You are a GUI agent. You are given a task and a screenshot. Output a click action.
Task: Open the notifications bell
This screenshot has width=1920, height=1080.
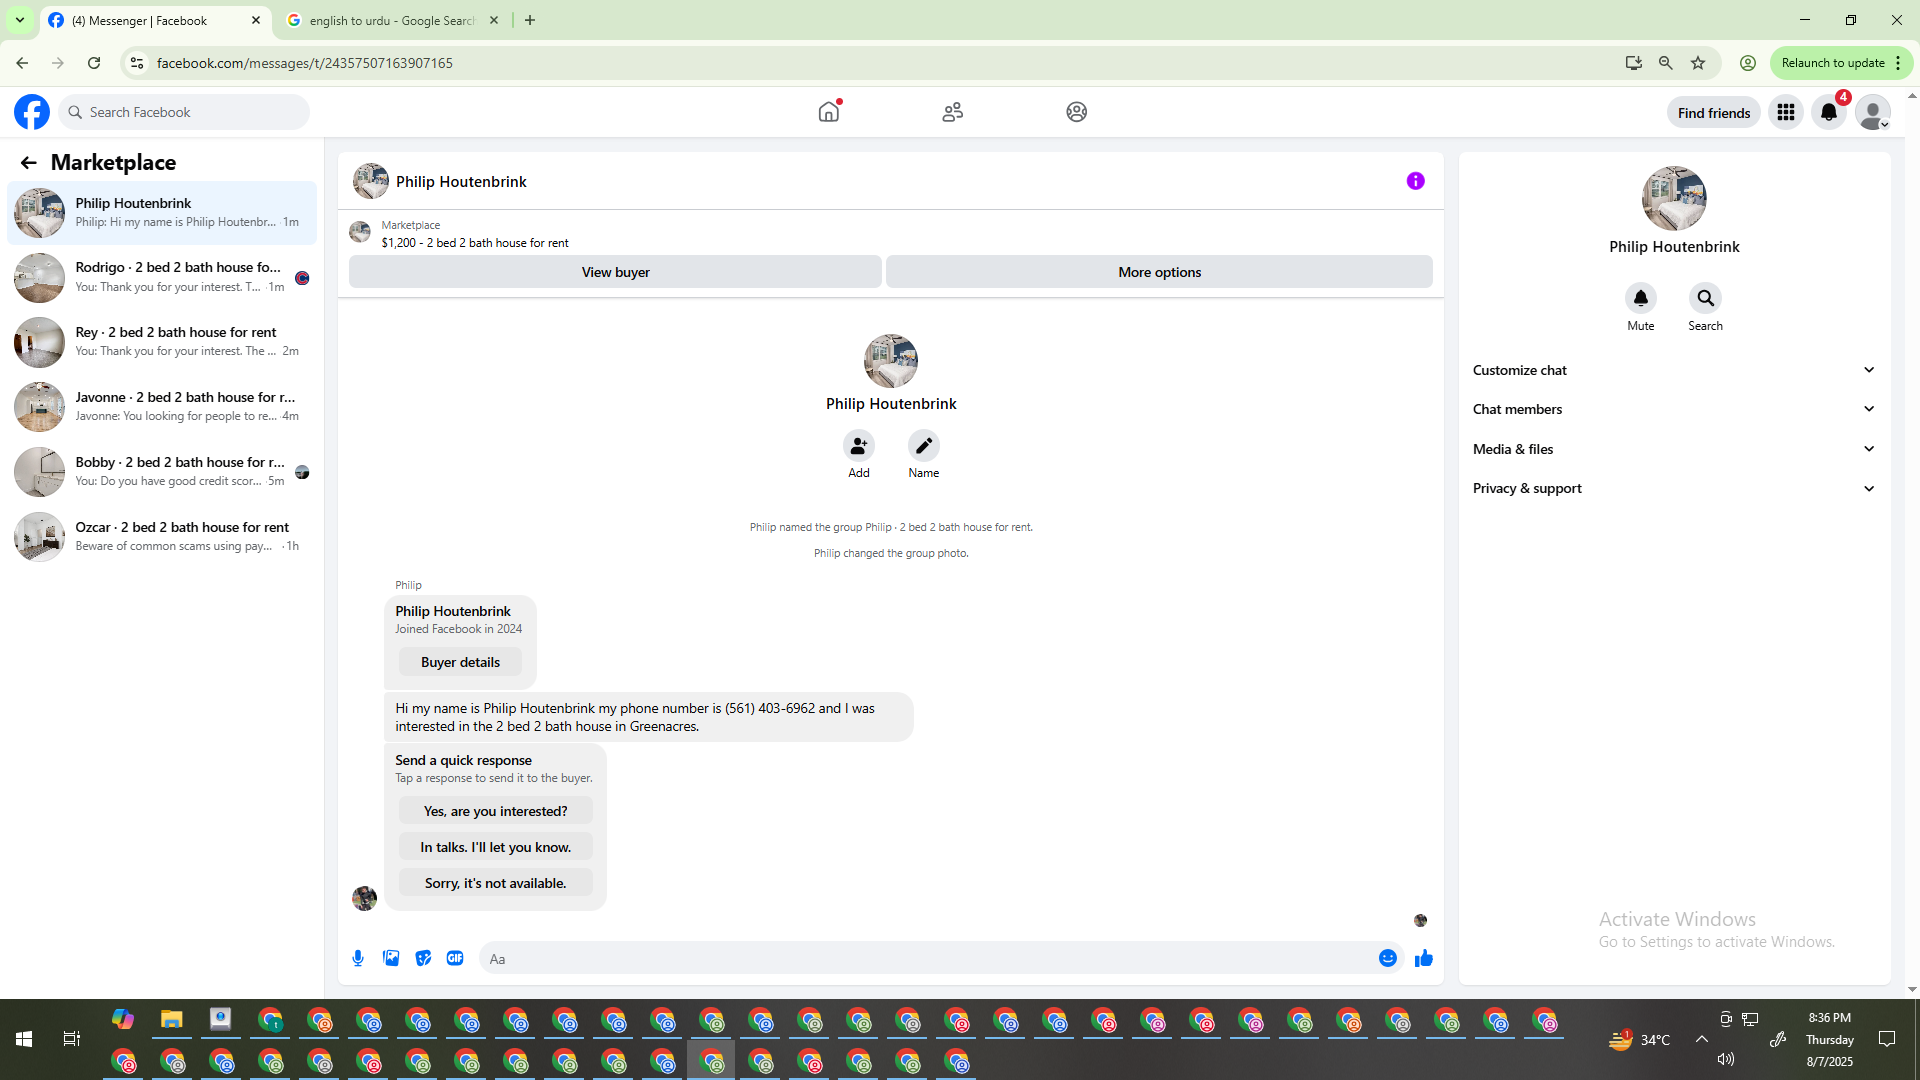tap(1829, 113)
